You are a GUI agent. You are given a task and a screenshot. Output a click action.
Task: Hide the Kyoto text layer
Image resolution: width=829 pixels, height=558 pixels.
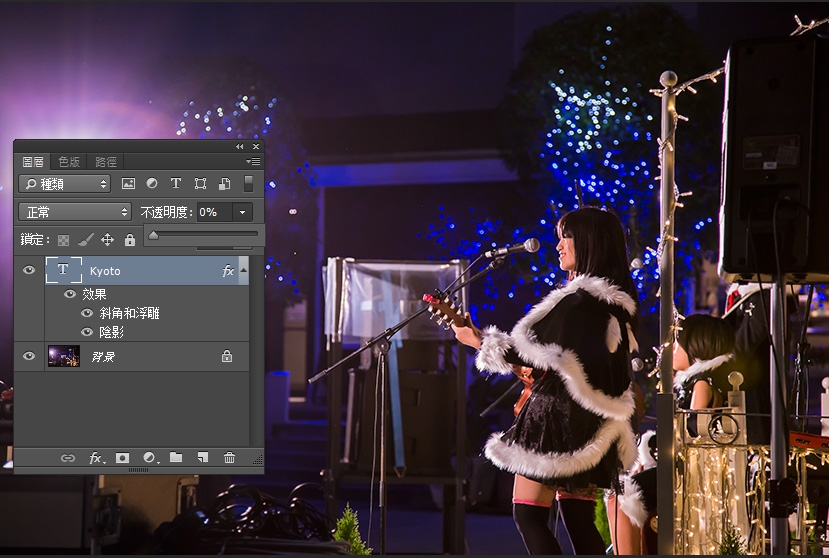[x=29, y=271]
